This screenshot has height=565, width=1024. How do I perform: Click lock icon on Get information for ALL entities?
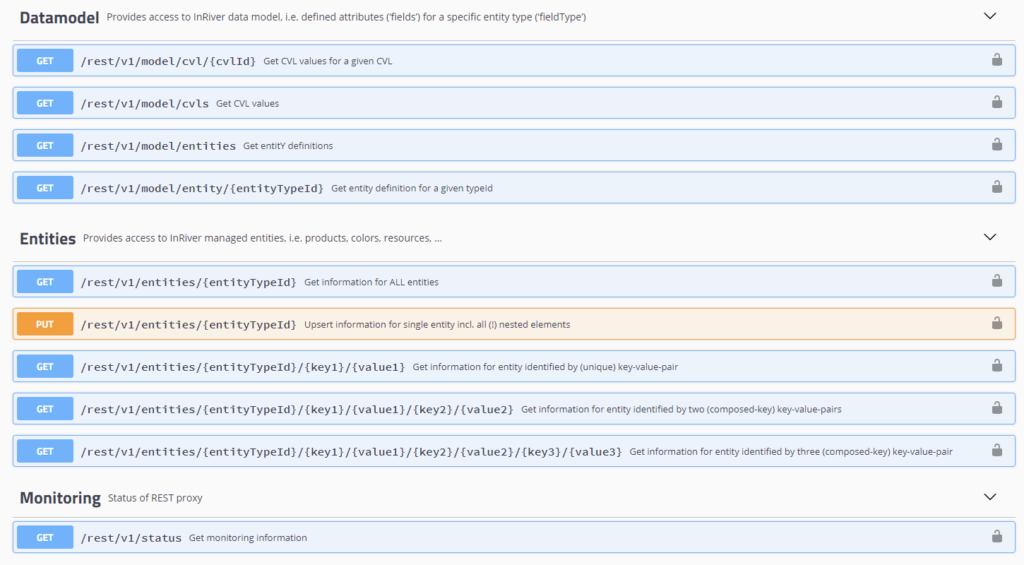[997, 282]
